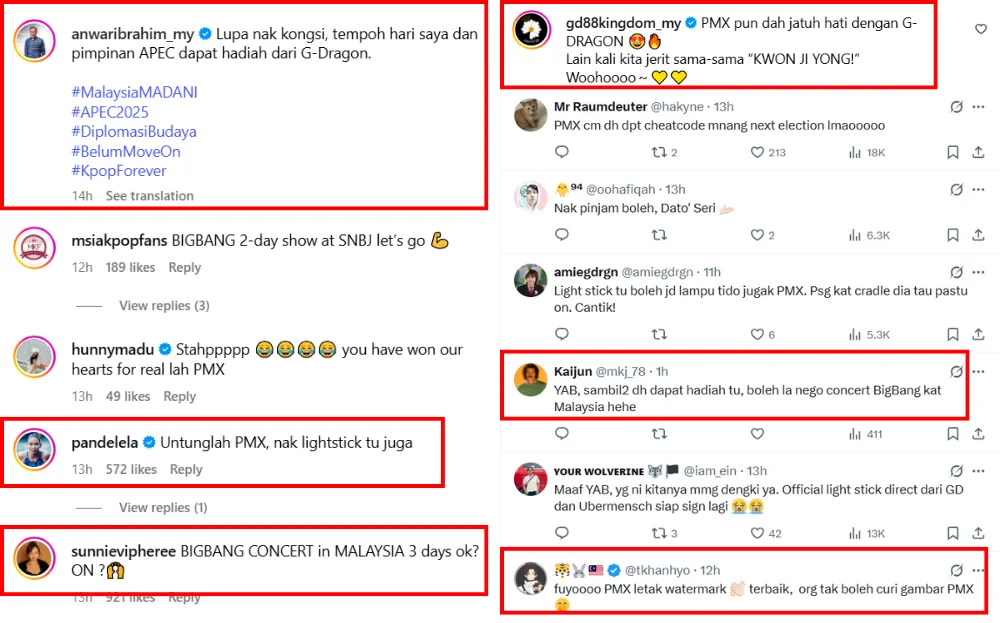Click reply icon on YOUR WOLVERINE's tweet

[x=562, y=533]
